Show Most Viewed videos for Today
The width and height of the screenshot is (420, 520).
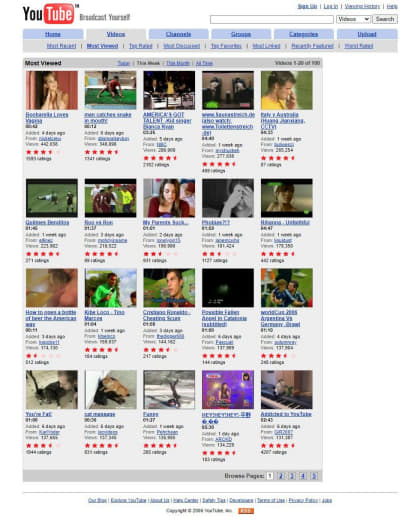tap(124, 63)
